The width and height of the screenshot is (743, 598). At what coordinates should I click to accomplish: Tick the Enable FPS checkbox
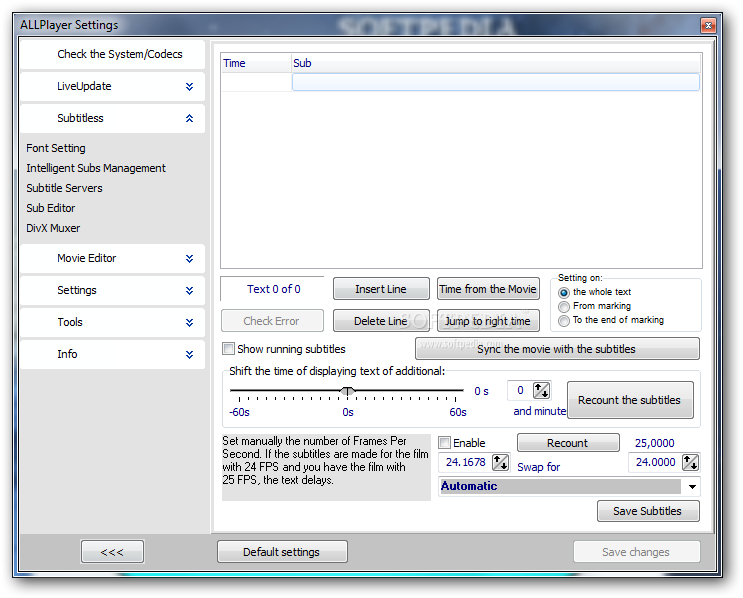point(444,443)
